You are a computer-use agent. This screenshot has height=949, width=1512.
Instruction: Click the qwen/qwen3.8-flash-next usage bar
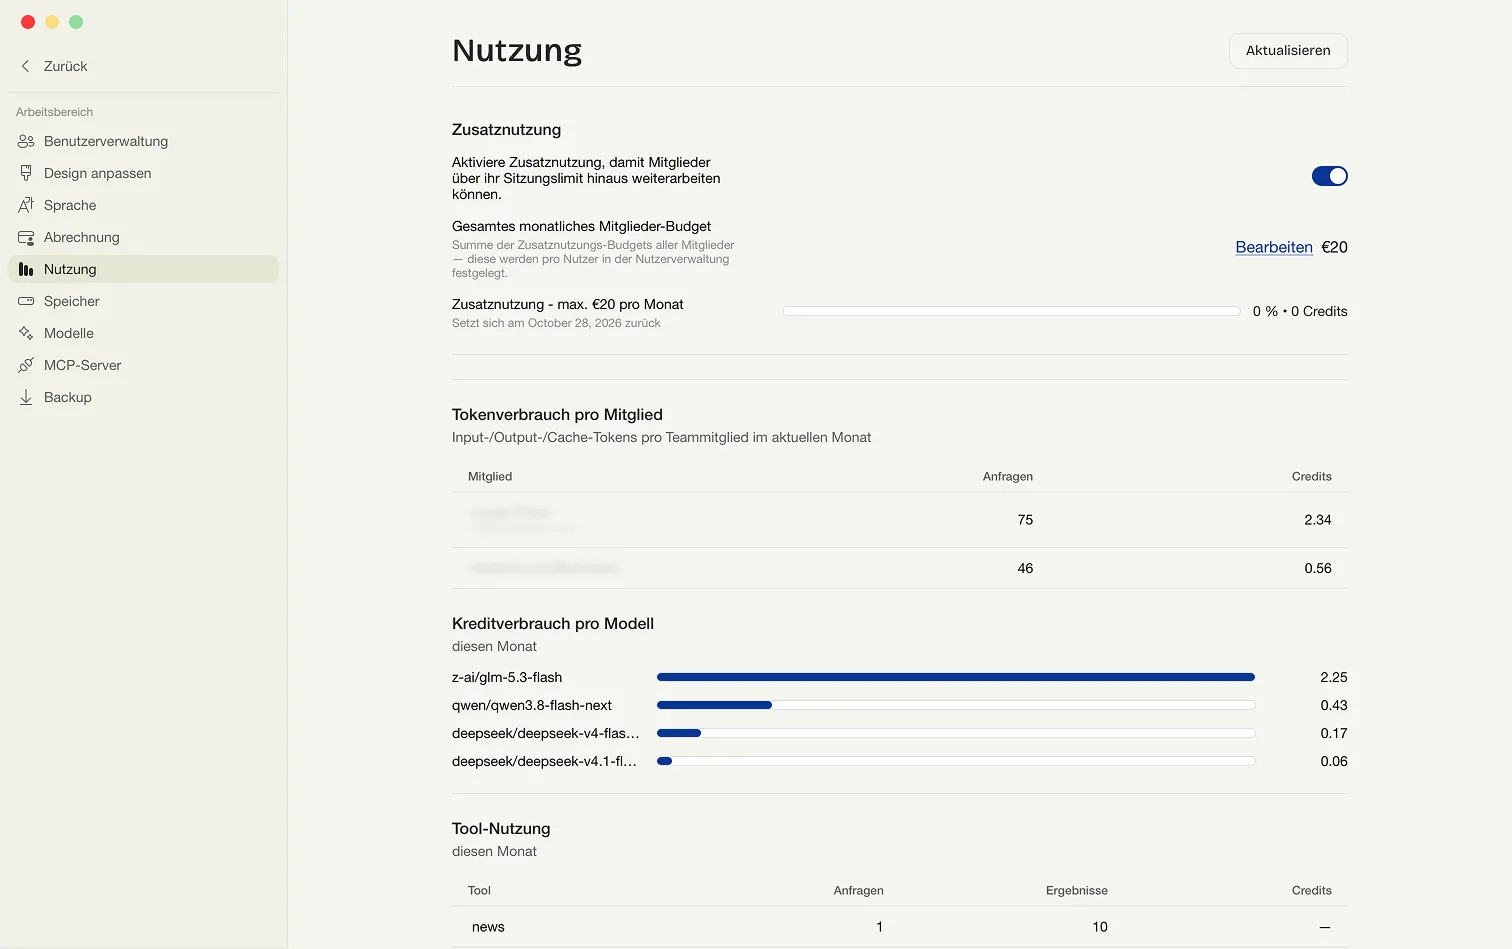click(956, 705)
